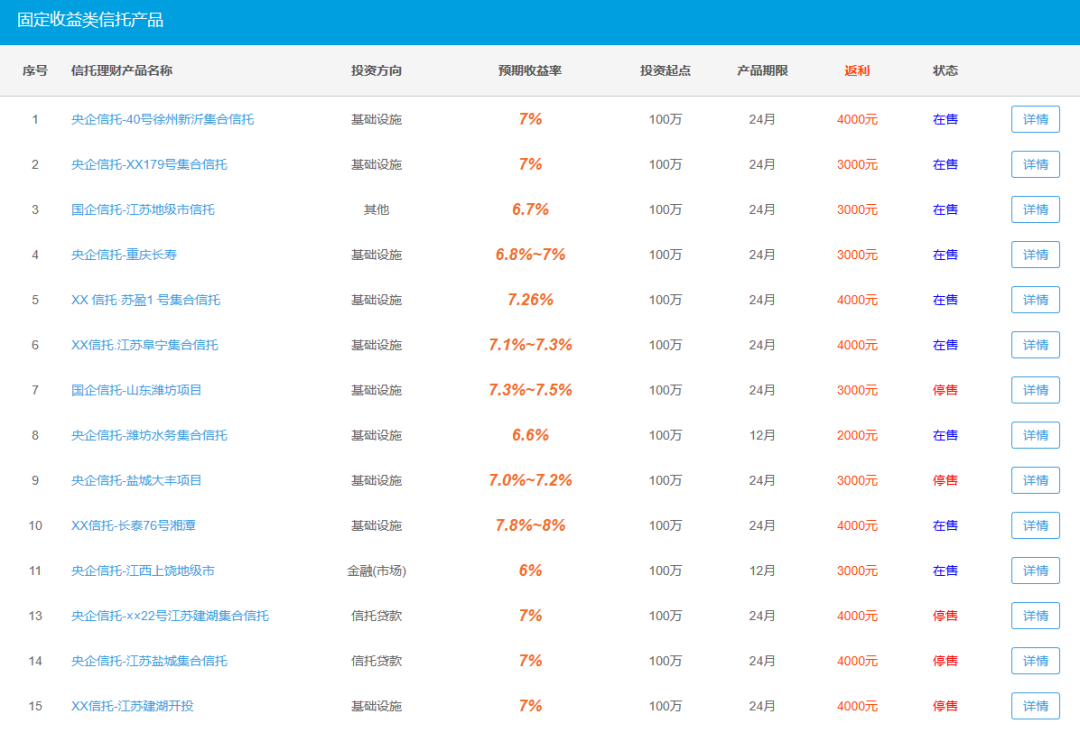Select the 6.8%~7% yield value
The height and width of the screenshot is (733, 1080).
tap(530, 255)
